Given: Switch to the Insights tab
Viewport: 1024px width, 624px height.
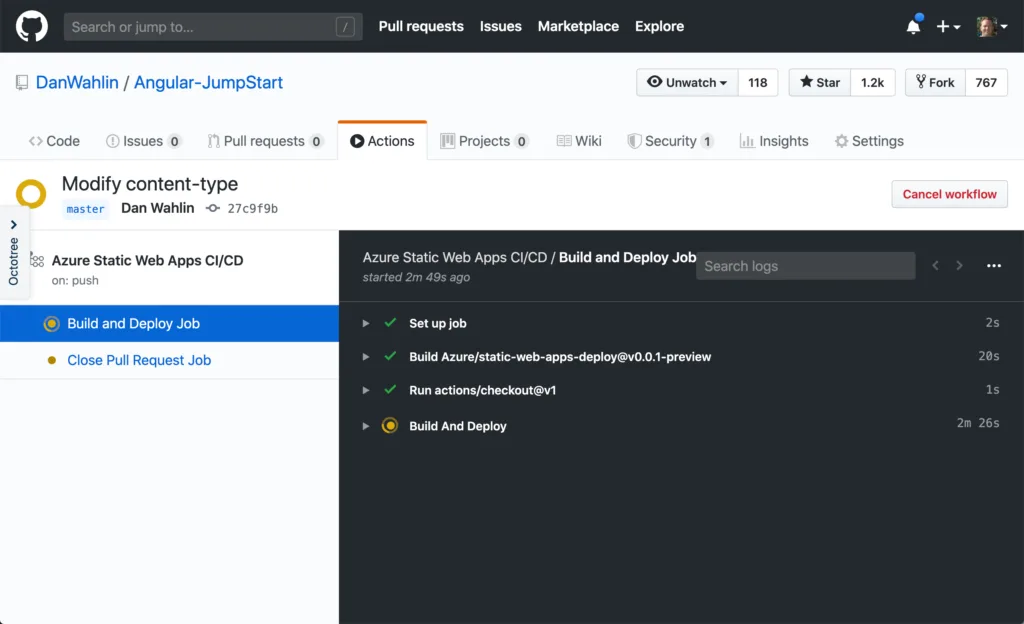Looking at the screenshot, I should (773, 141).
